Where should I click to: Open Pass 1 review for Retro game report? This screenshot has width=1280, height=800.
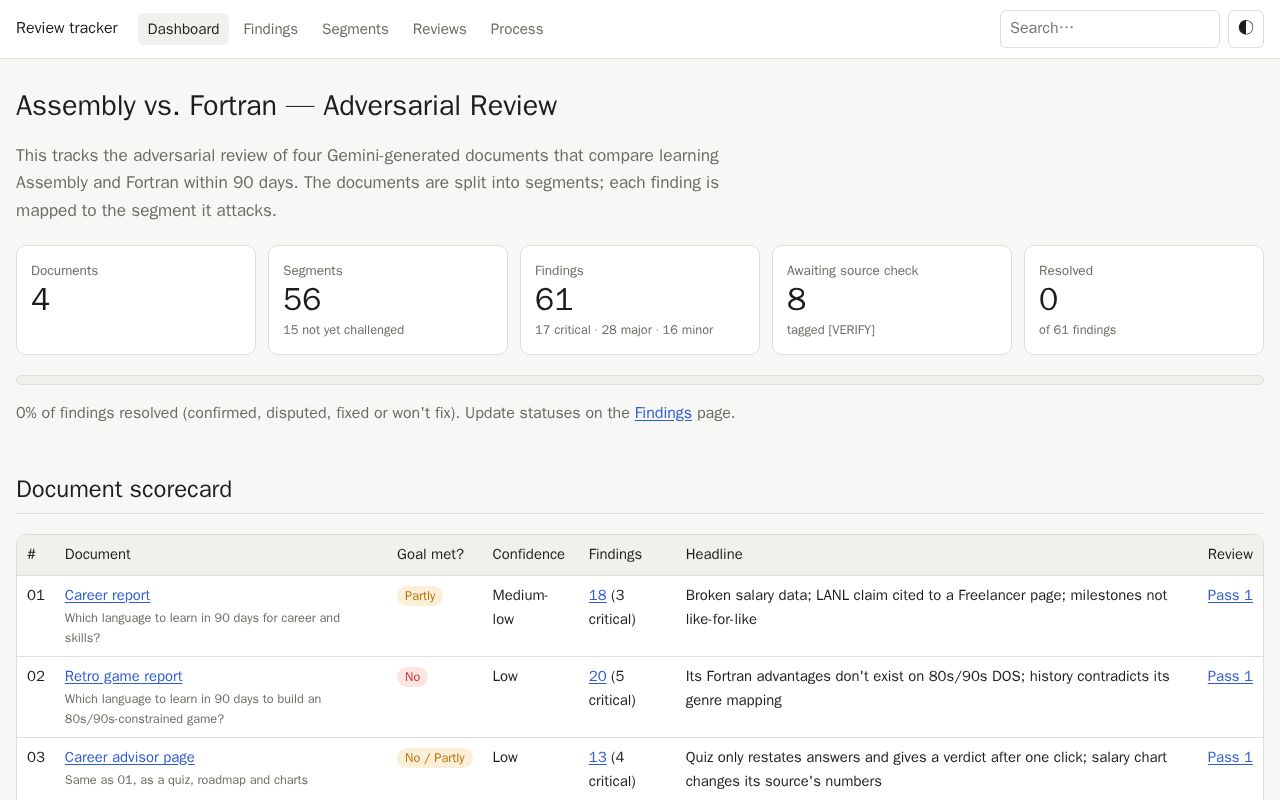click(1230, 676)
